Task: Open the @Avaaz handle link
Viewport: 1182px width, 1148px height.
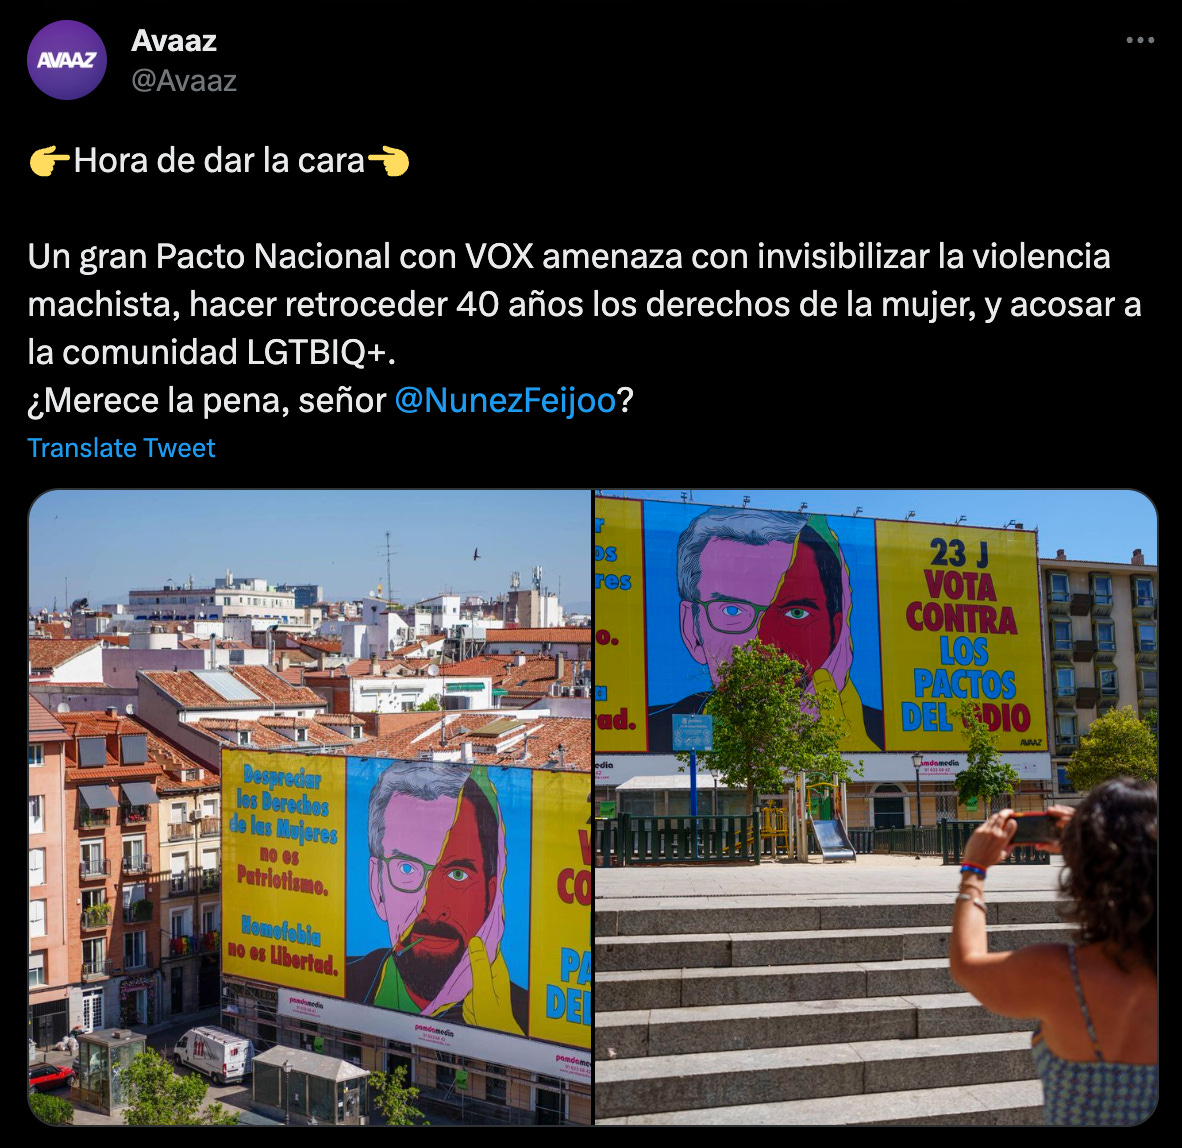Action: click(x=184, y=80)
